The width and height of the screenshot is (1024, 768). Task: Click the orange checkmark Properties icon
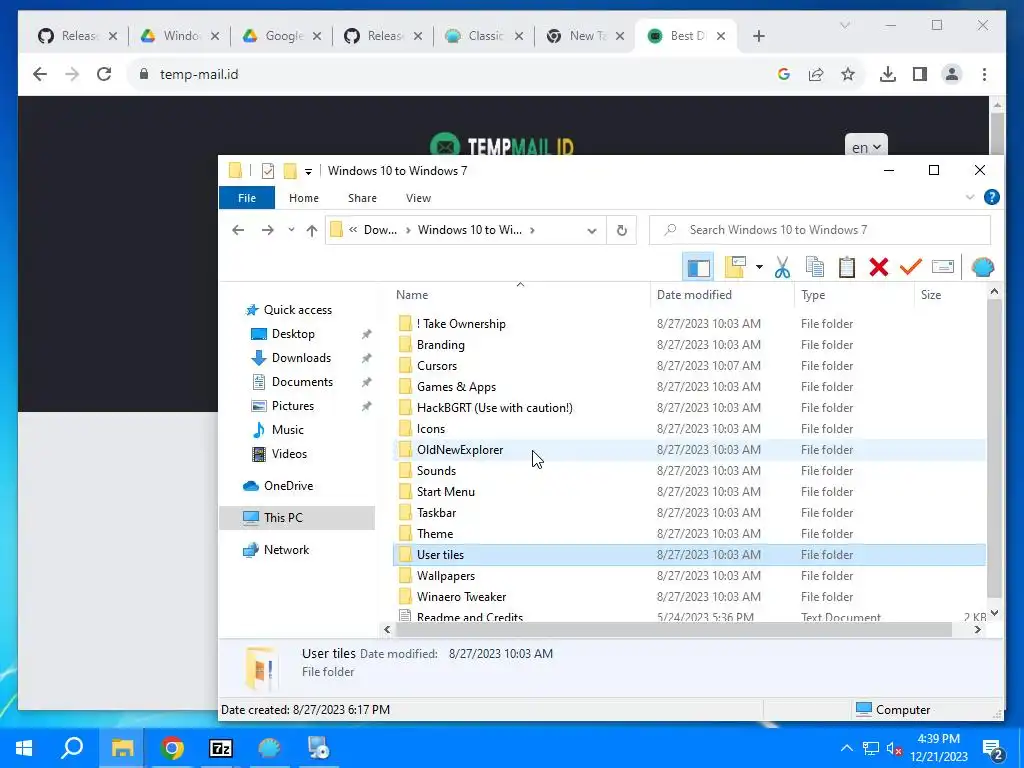tap(910, 266)
